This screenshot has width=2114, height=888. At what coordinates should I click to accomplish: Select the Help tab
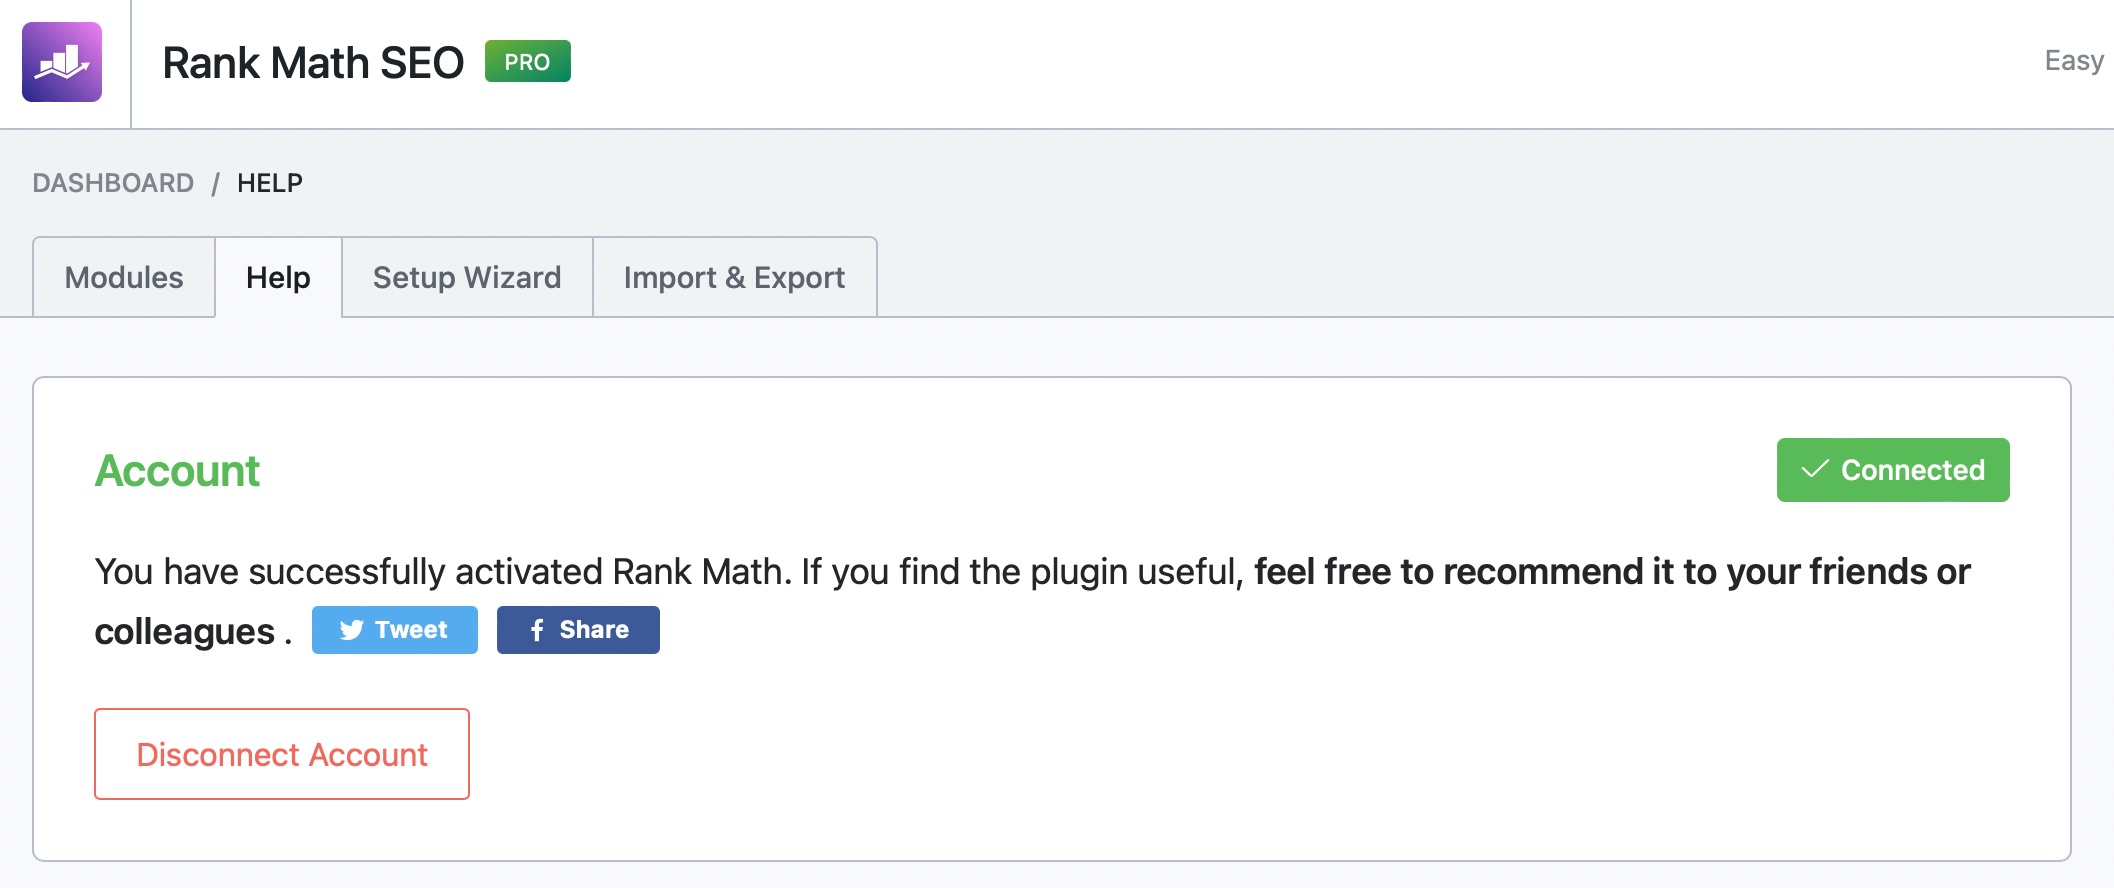point(278,278)
